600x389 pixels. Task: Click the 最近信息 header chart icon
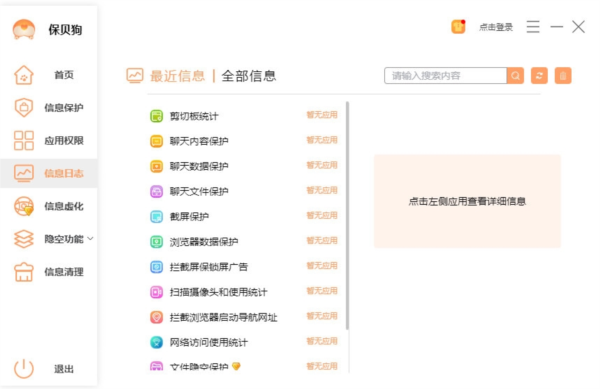[x=135, y=75]
